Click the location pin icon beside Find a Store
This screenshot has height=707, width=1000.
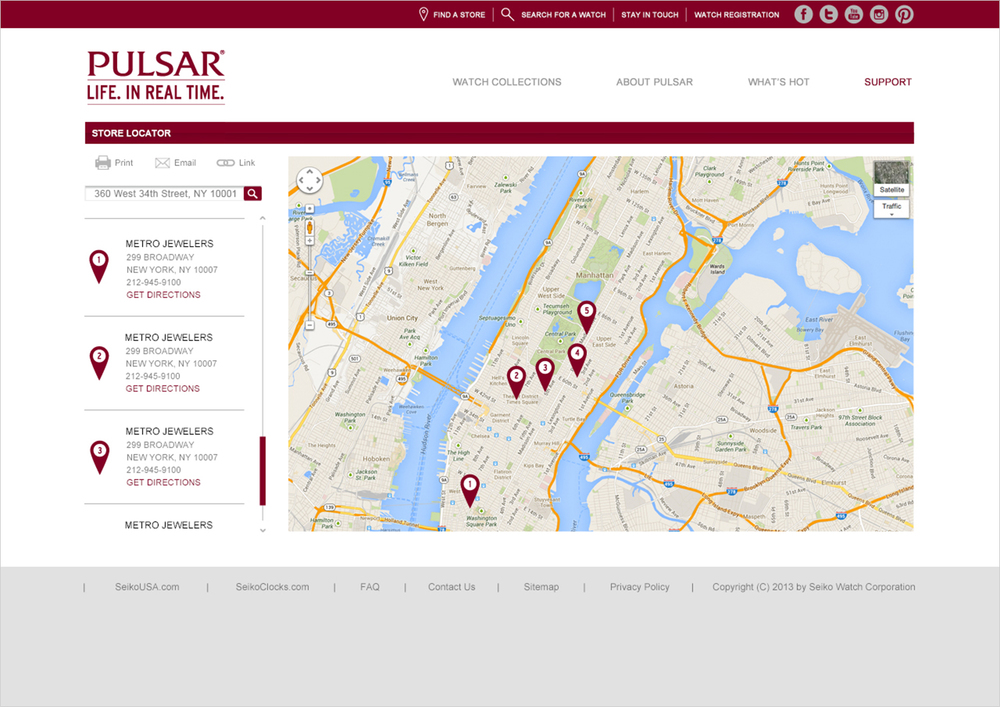pos(423,14)
